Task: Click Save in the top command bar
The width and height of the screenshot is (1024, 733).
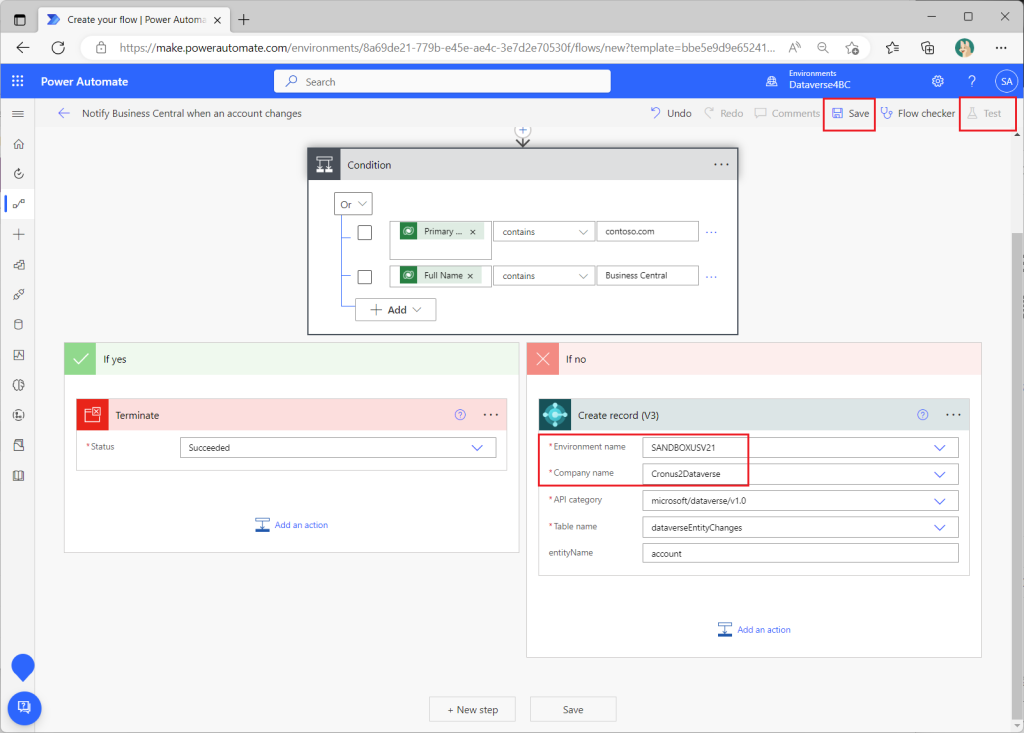Action: [850, 114]
